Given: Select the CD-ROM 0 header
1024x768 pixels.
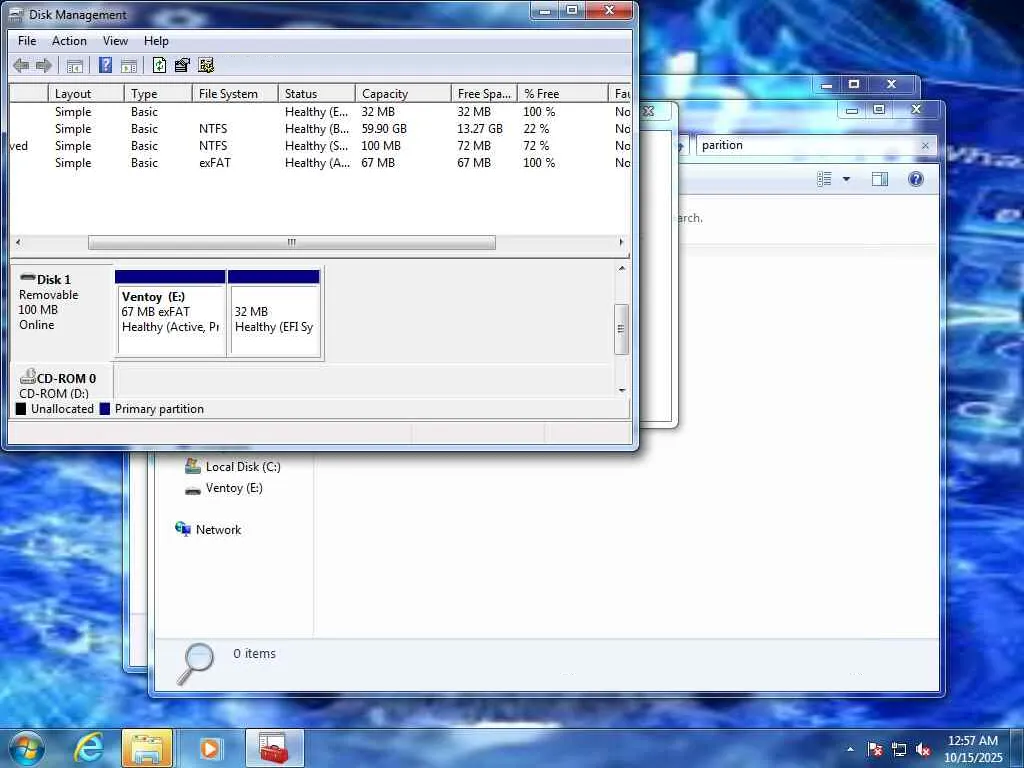Looking at the screenshot, I should pos(62,383).
